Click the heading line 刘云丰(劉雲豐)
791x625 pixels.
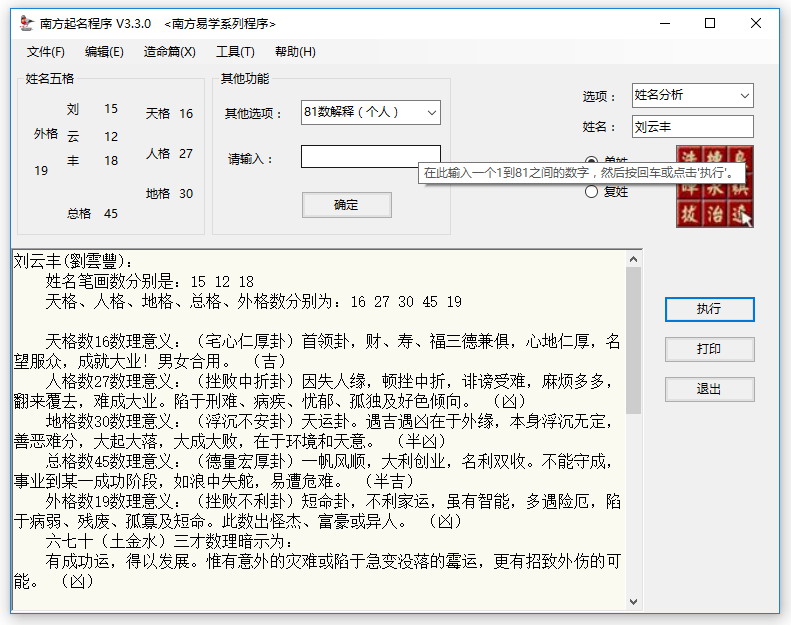pyautogui.click(x=74, y=261)
